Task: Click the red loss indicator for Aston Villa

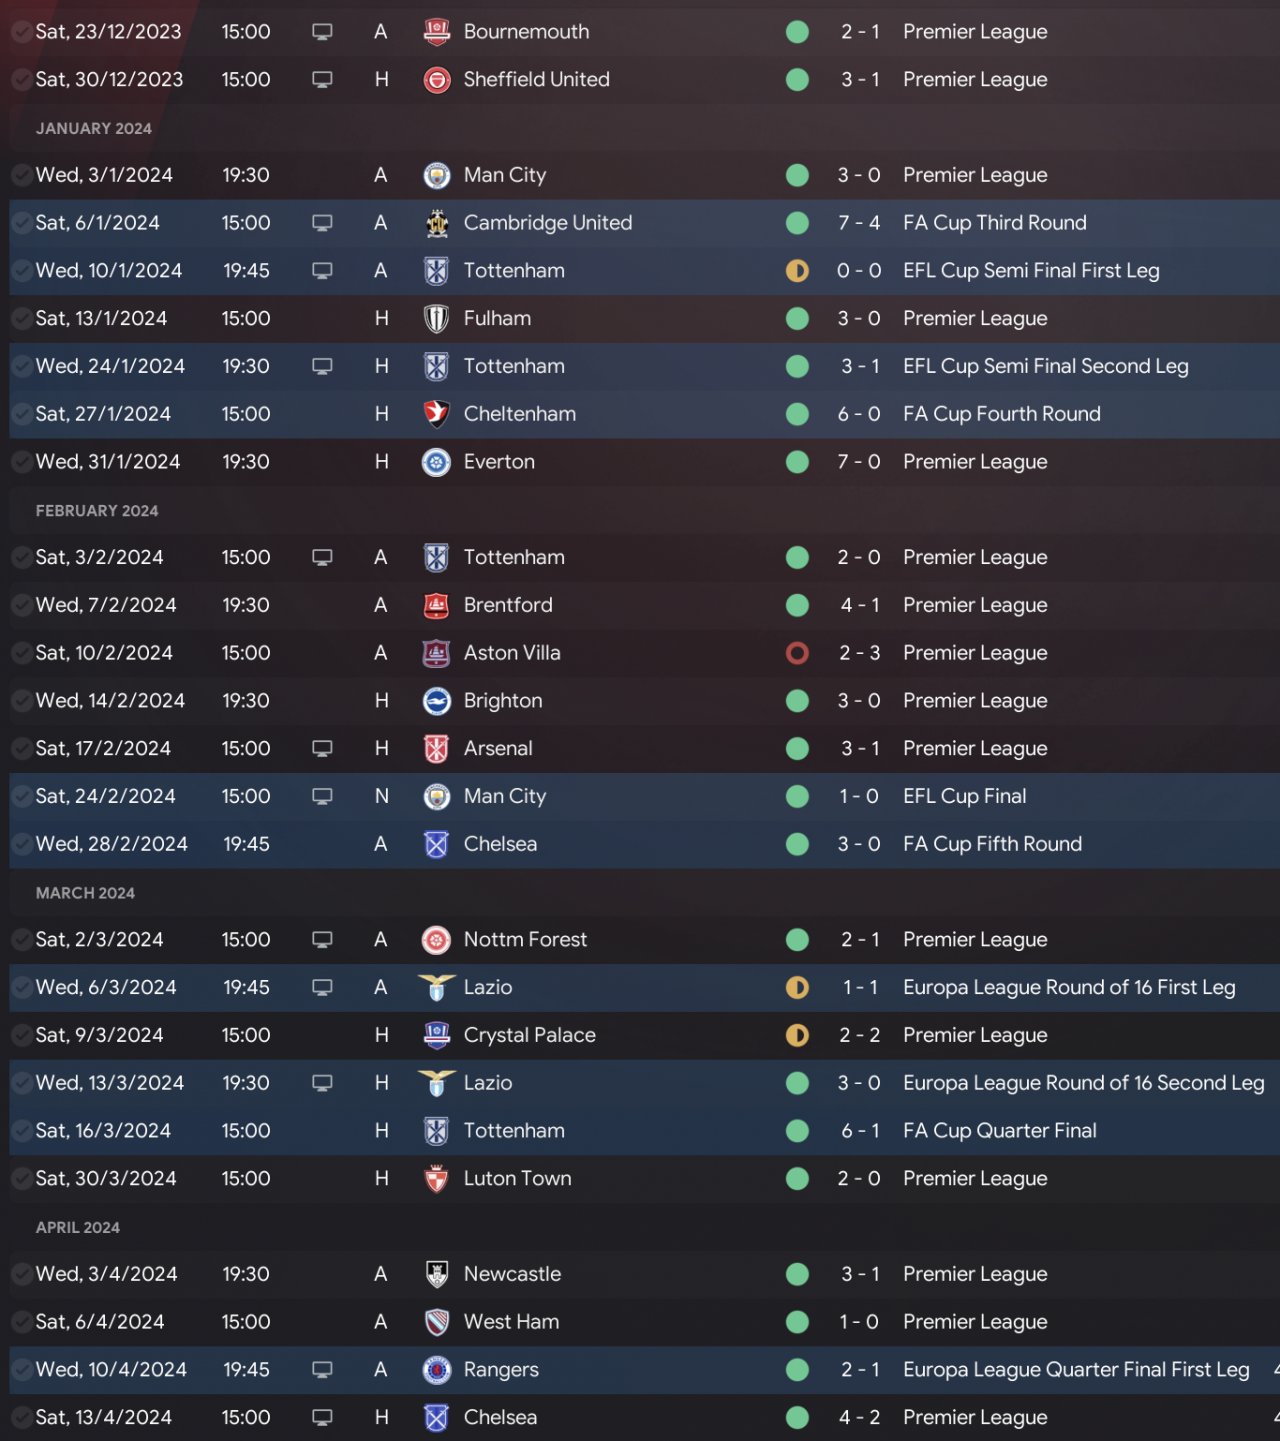Action: click(797, 653)
